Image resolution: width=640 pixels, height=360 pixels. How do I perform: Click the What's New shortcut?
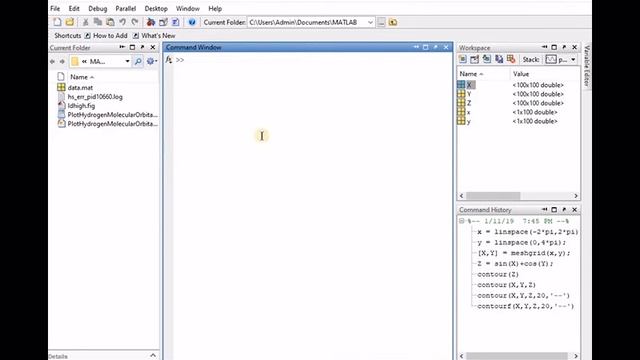point(154,36)
